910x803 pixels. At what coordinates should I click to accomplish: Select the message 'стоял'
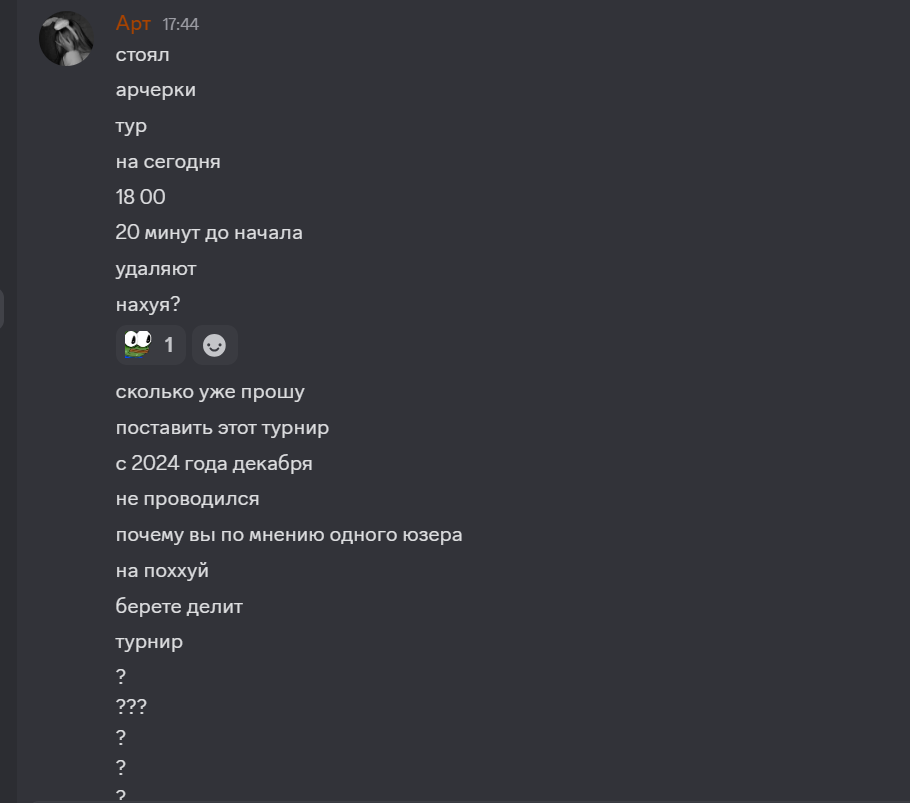[x=142, y=55]
